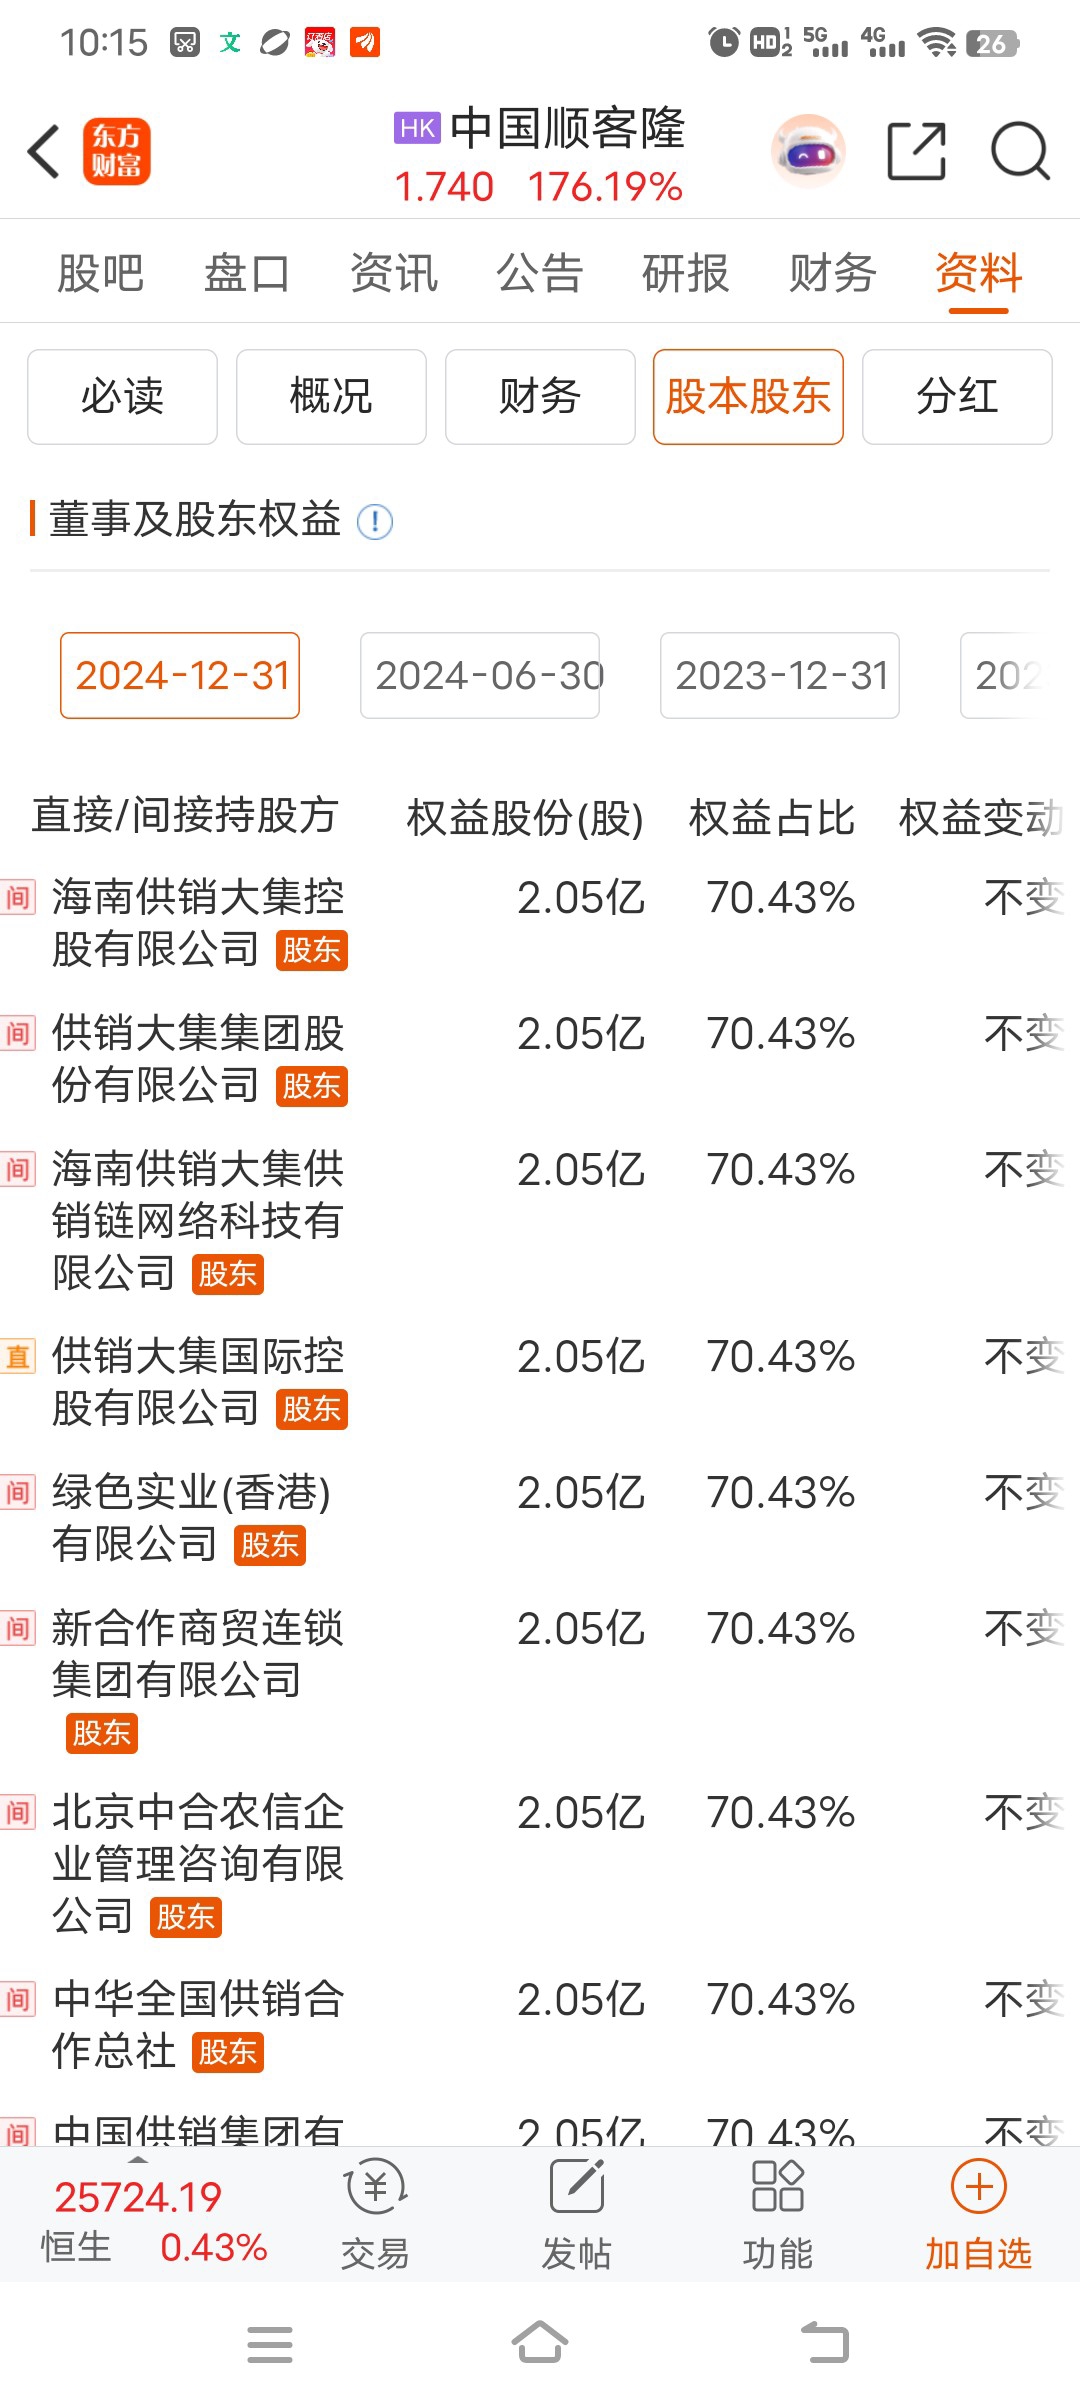Tap Android home navigation button
The image size is (1080, 2408).
tap(540, 2343)
